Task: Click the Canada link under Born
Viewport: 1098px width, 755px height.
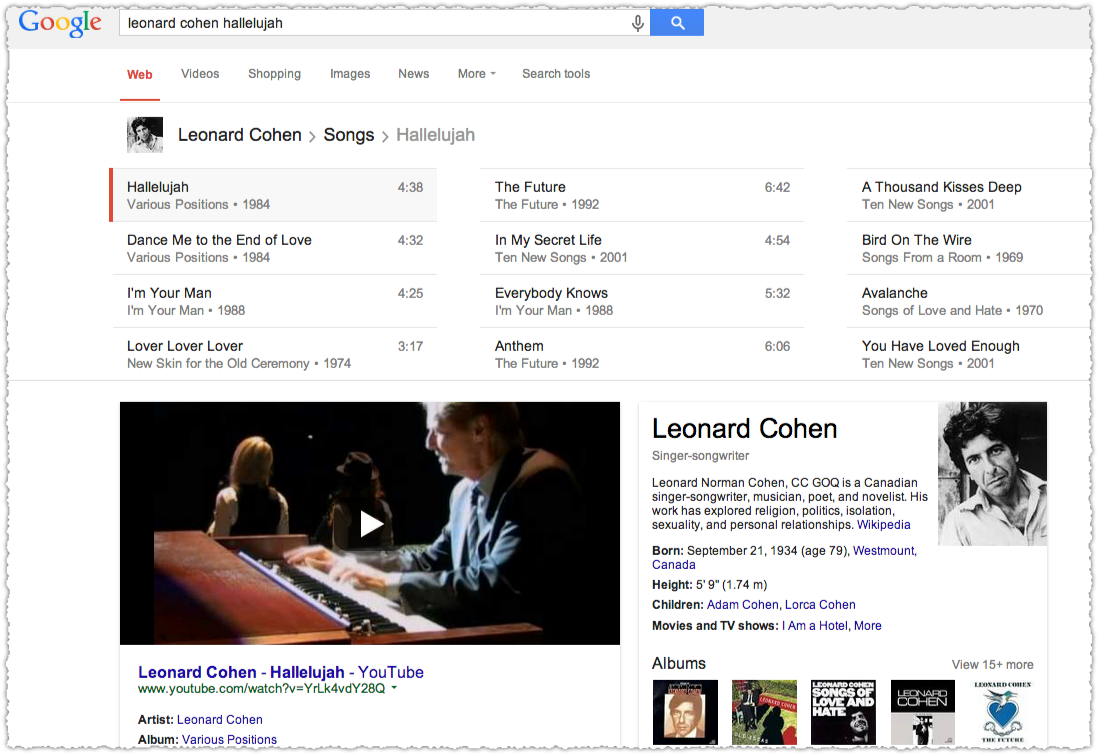Action: point(674,564)
